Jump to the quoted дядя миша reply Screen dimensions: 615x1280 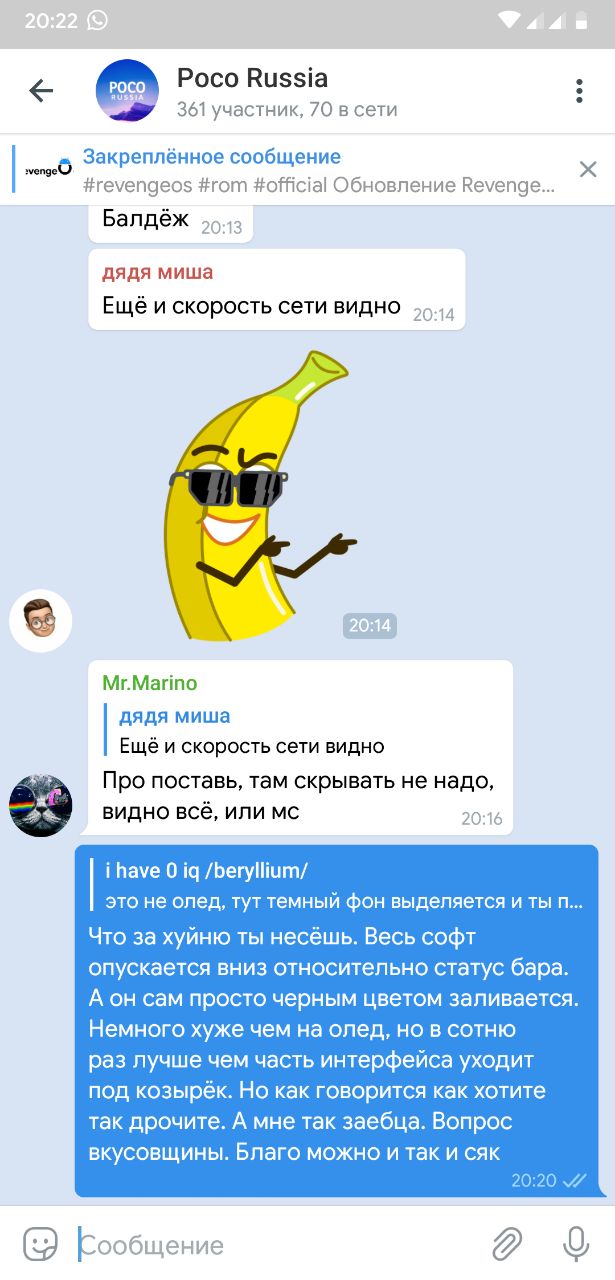tap(252, 731)
